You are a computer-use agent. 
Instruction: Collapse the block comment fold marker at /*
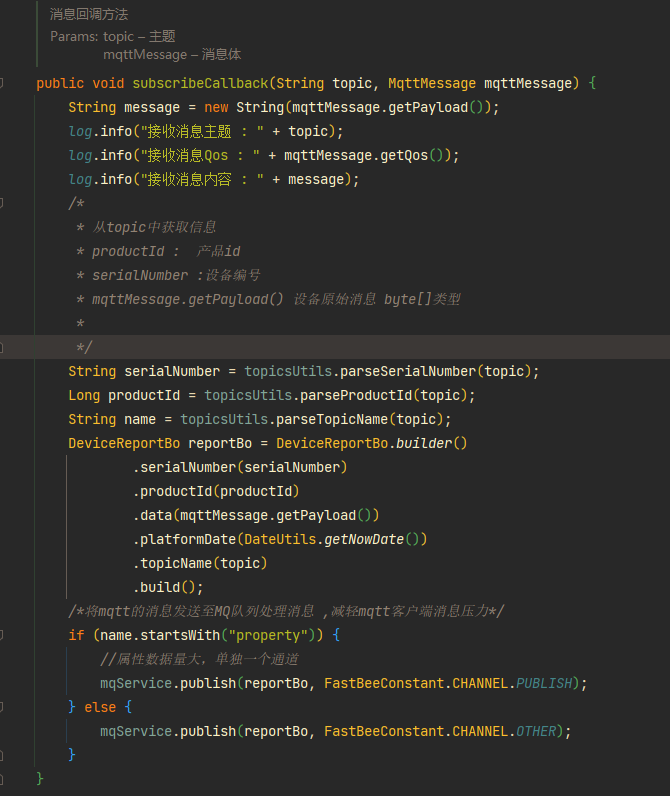coord(2,203)
